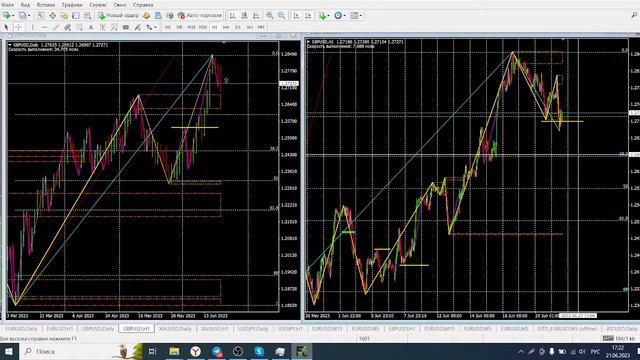Select the Text Label tool
The image size is (640, 360).
point(102,27)
